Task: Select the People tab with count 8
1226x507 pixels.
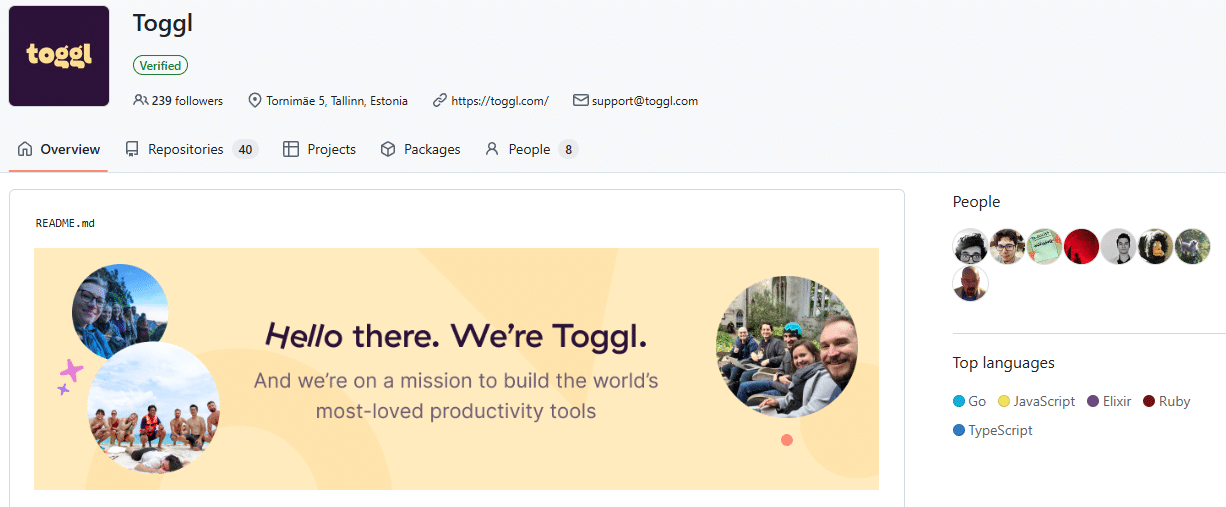Action: 530,149
